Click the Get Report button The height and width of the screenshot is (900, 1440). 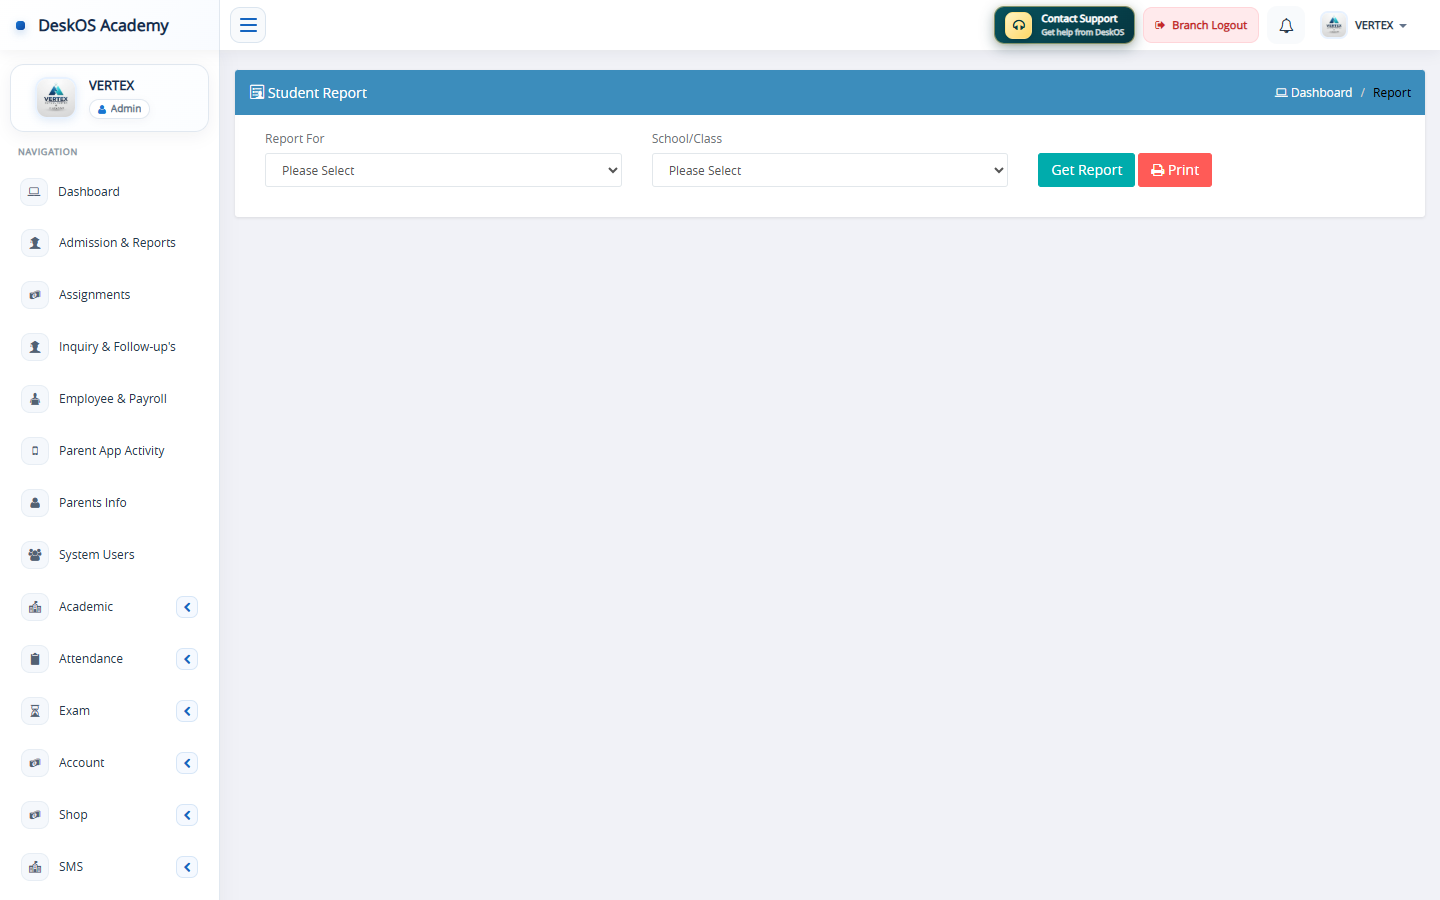(x=1086, y=170)
